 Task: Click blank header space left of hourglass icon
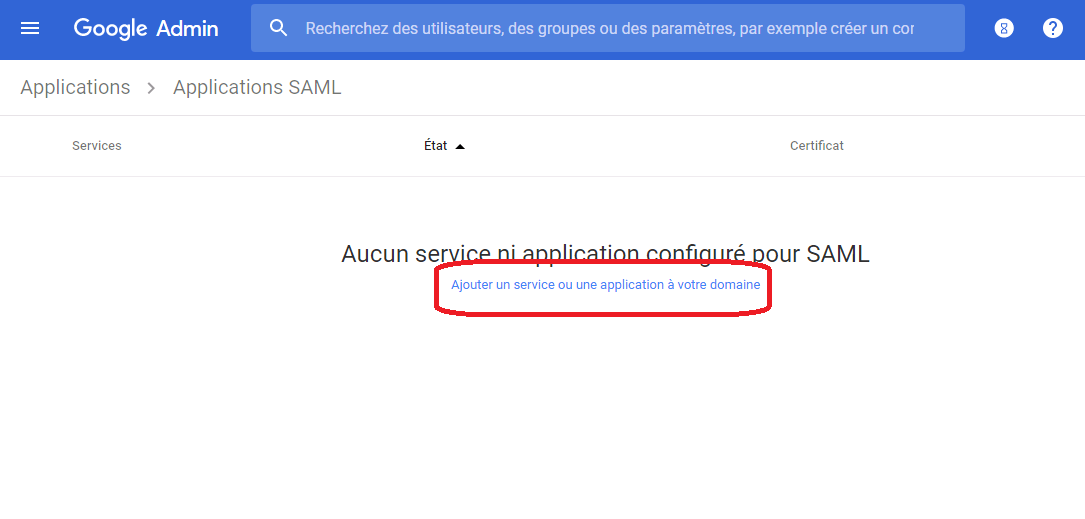click(x=978, y=28)
